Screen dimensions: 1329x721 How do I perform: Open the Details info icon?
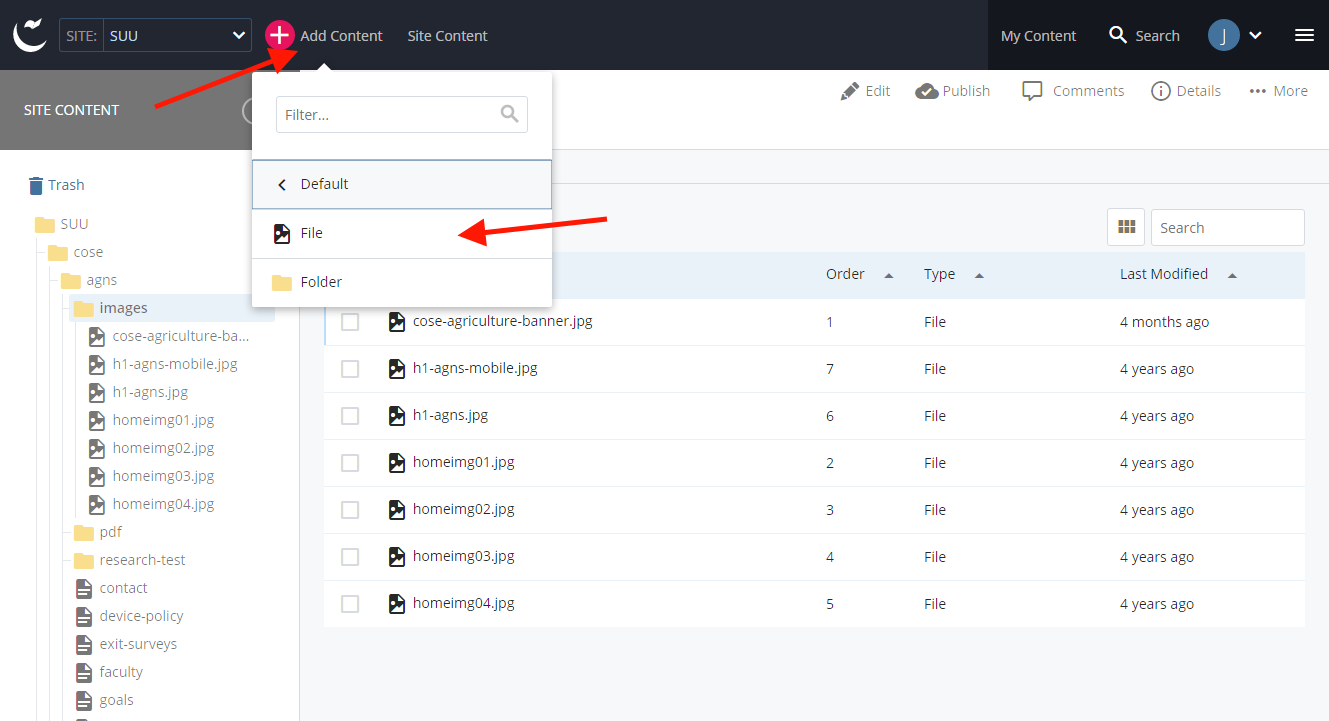point(1161,91)
